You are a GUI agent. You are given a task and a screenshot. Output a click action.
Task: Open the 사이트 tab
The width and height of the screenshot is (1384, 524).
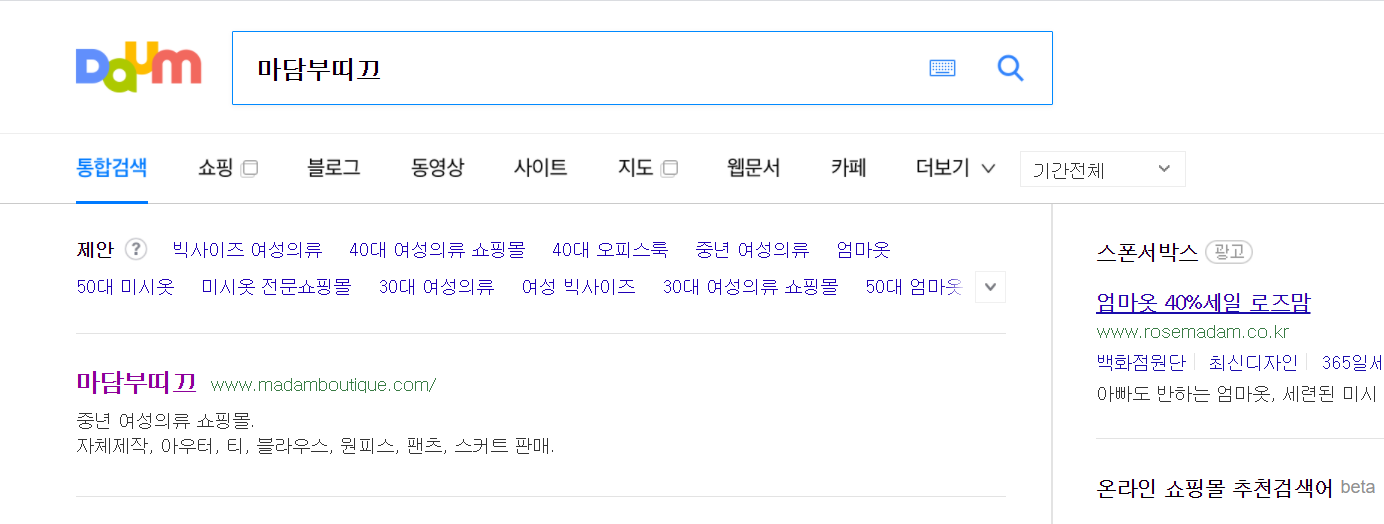541,168
